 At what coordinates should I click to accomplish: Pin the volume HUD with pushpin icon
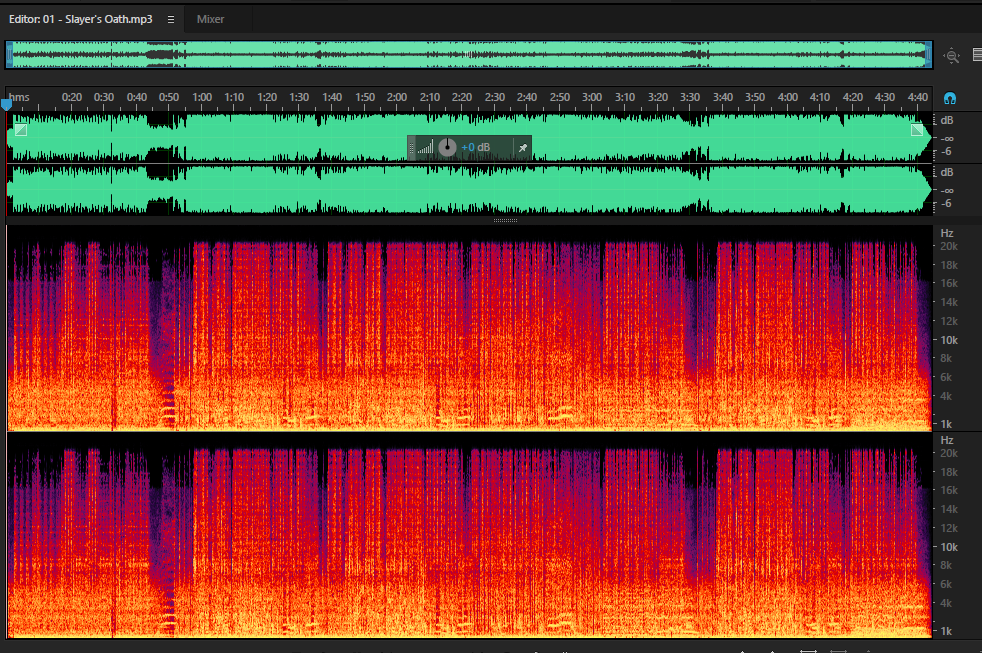[523, 148]
